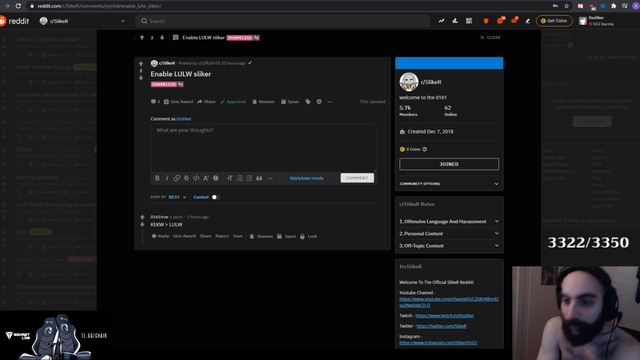Open Popular via the trending arrow icon
This screenshot has width=640, height=360.
(441, 21)
